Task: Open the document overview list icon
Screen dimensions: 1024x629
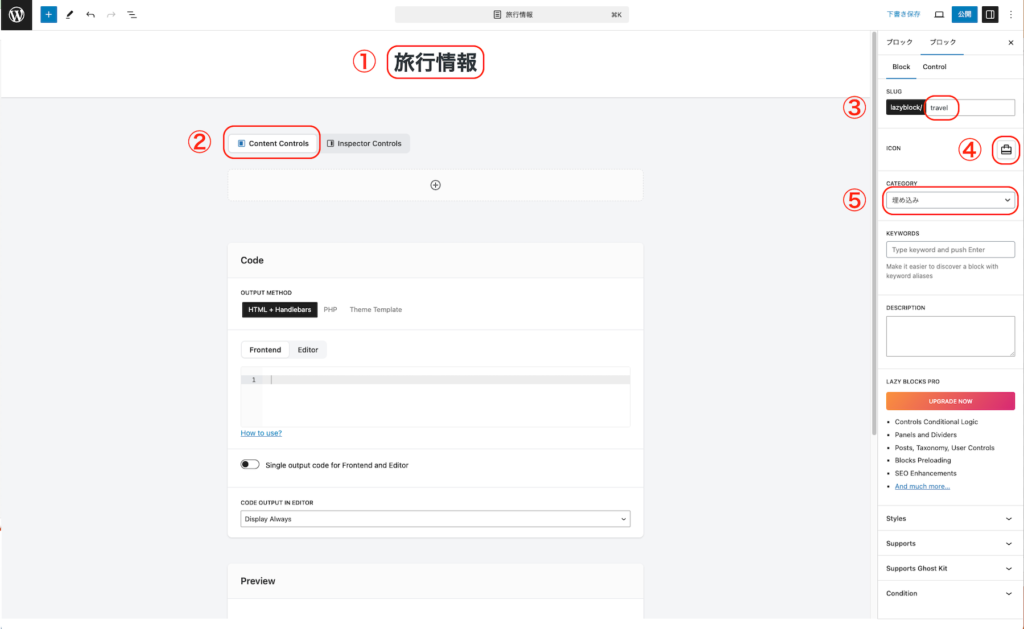Action: [x=132, y=15]
